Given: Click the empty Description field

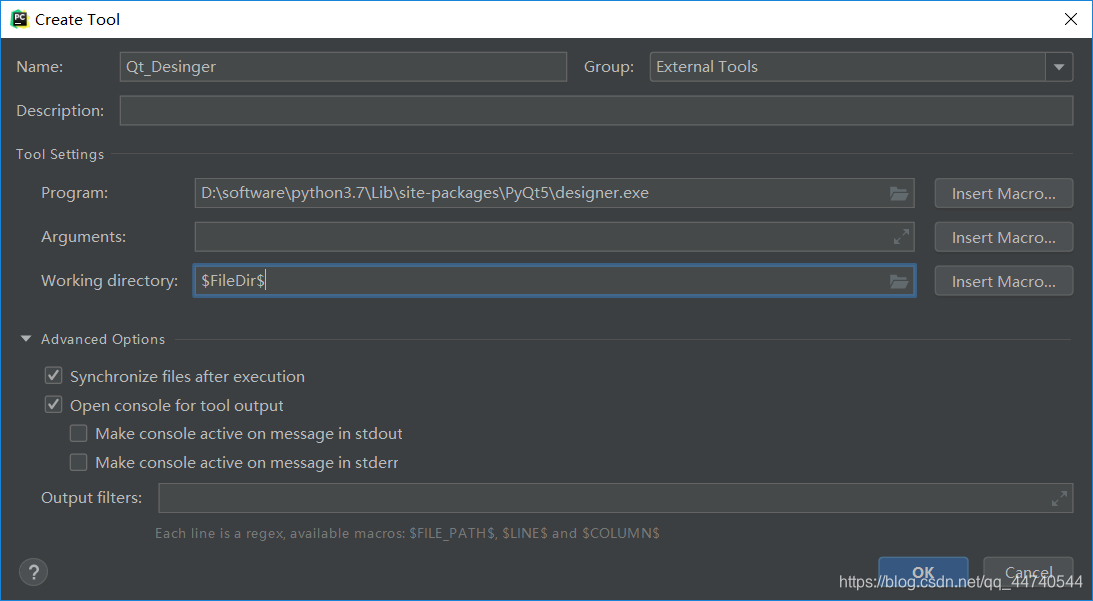Looking at the screenshot, I should (x=595, y=110).
